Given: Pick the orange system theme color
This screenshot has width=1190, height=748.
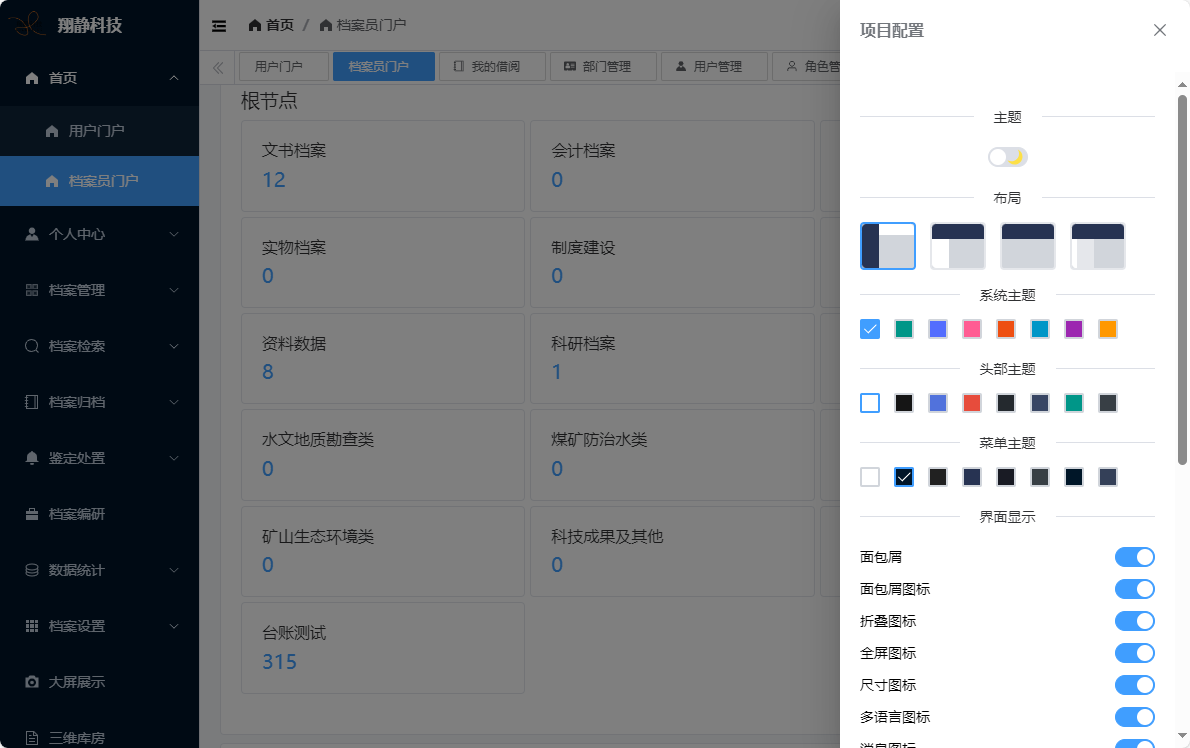Looking at the screenshot, I should [1107, 329].
